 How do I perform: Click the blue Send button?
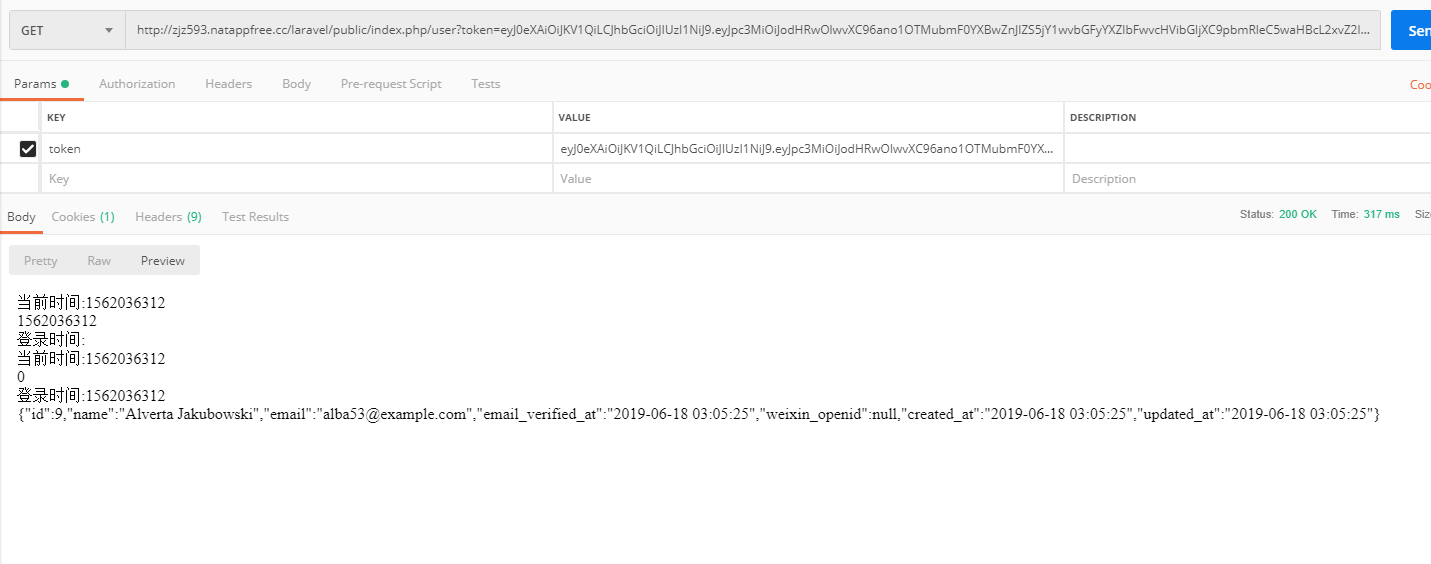point(1411,30)
